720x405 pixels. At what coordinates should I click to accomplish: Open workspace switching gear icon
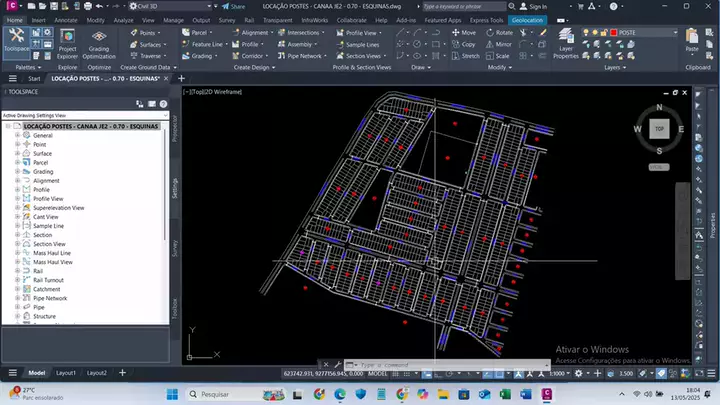(579, 374)
